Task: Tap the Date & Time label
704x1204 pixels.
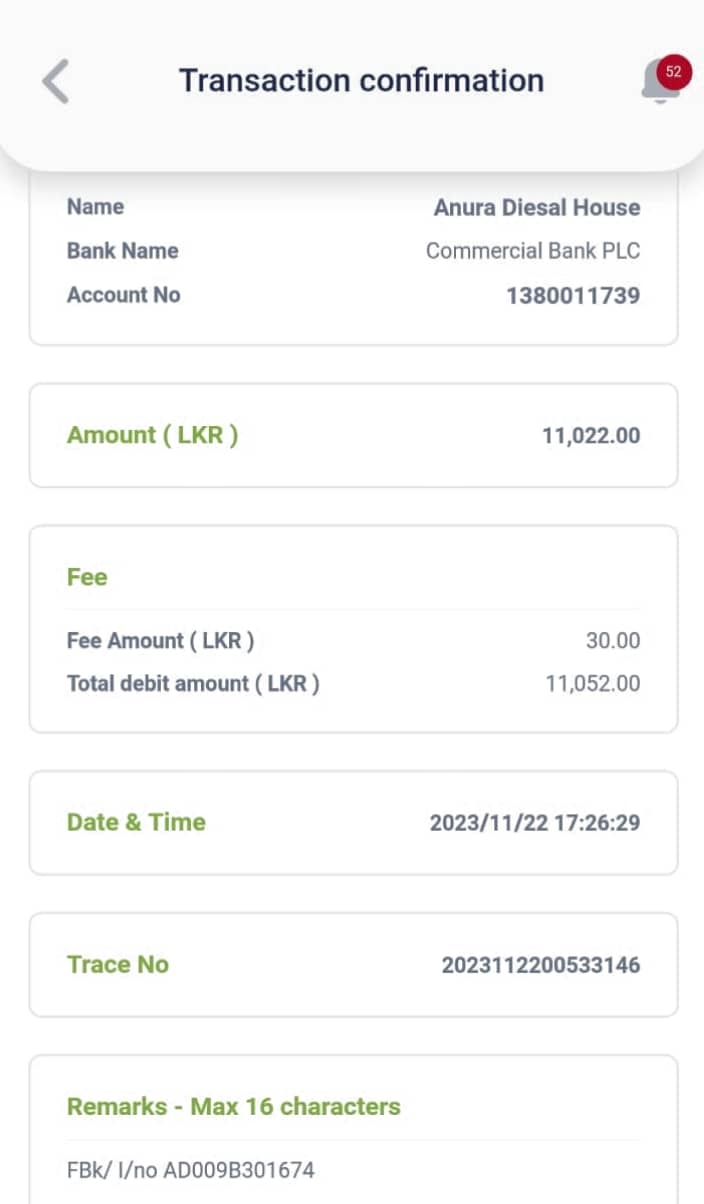Action: pyautogui.click(x=136, y=822)
